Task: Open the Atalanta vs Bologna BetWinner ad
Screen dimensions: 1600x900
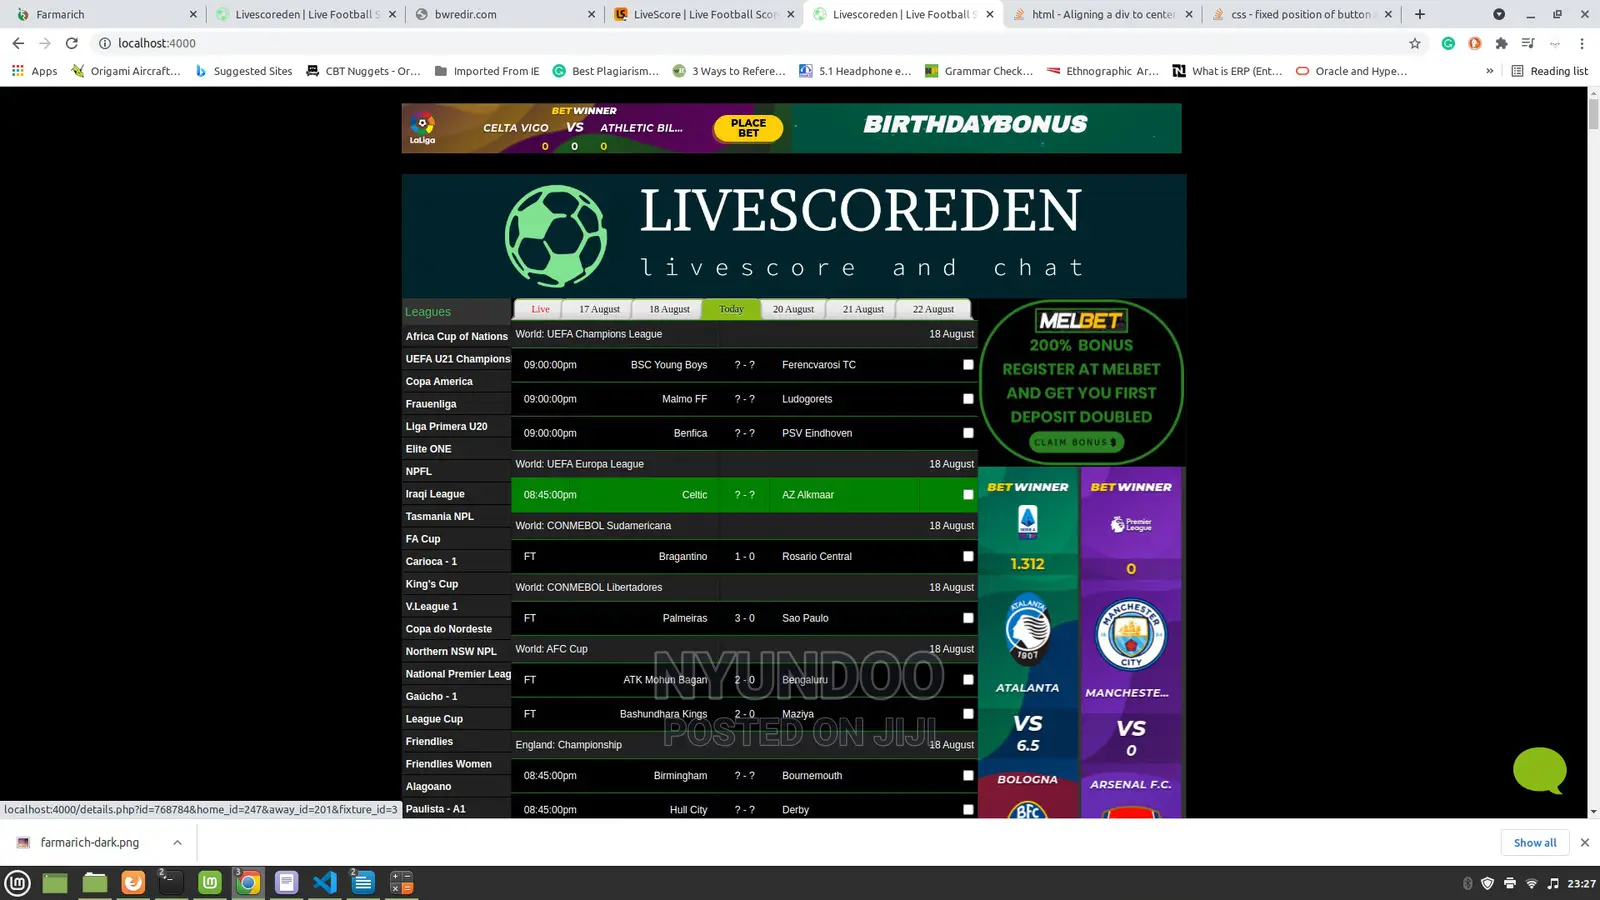Action: (x=1027, y=642)
